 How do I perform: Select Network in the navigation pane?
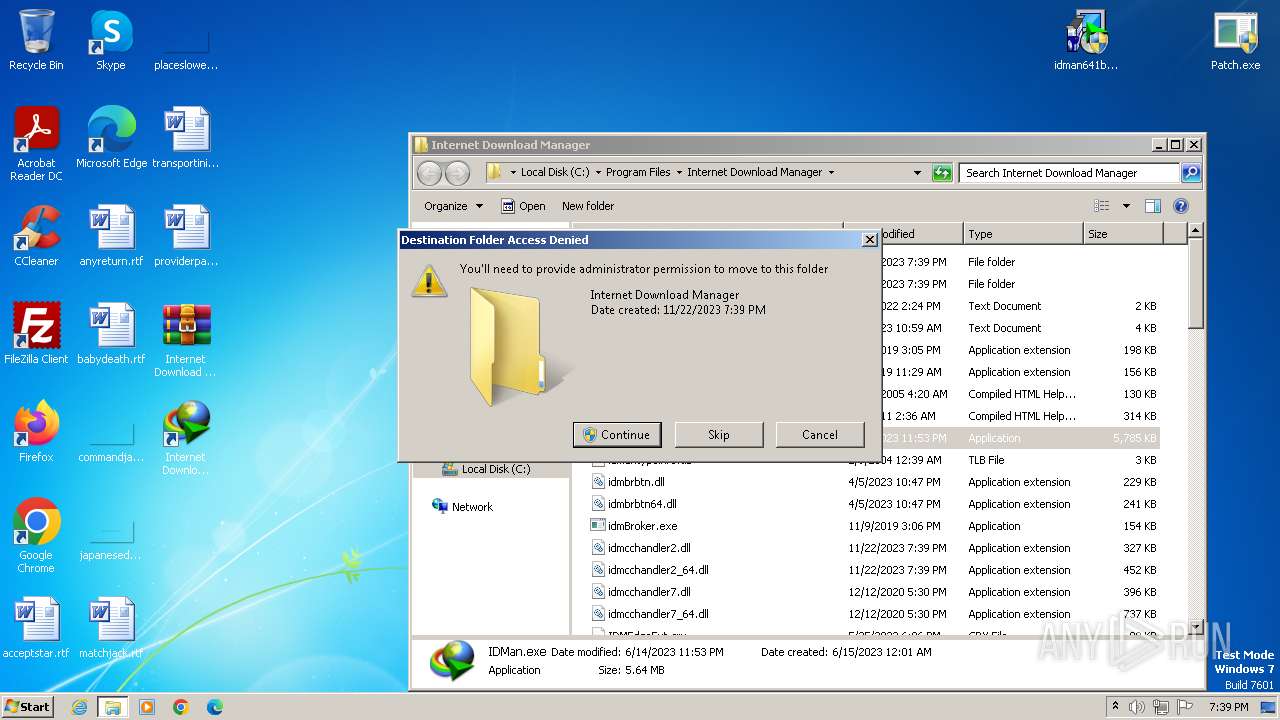(x=462, y=507)
